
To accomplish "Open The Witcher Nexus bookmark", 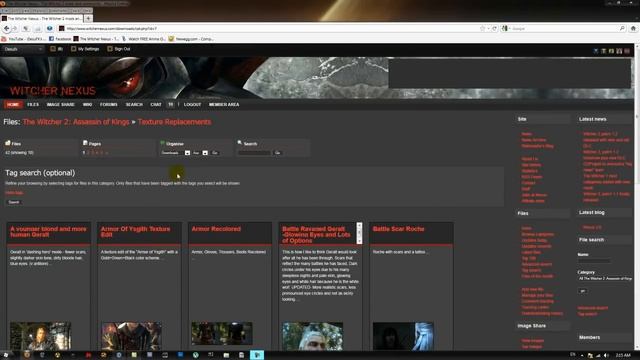I will coord(96,39).
